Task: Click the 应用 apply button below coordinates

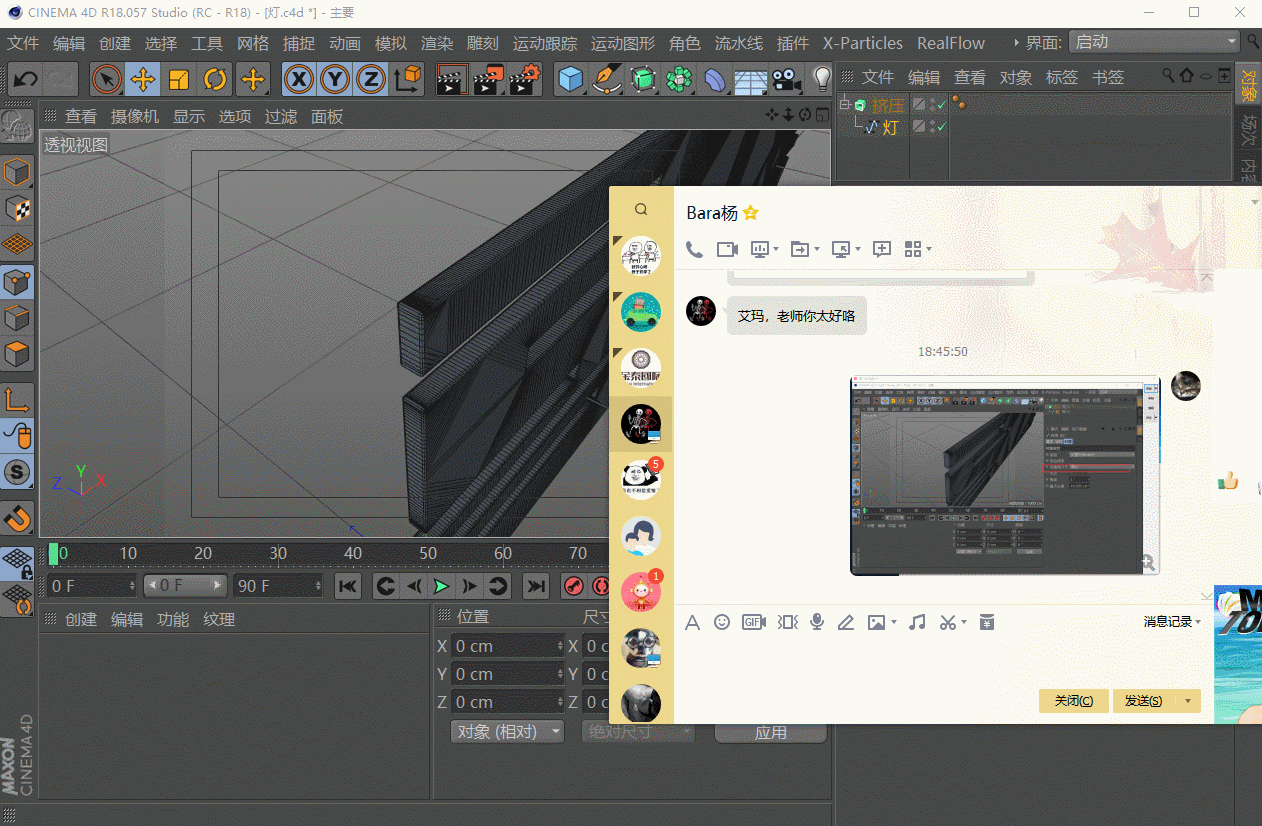Action: point(770,731)
